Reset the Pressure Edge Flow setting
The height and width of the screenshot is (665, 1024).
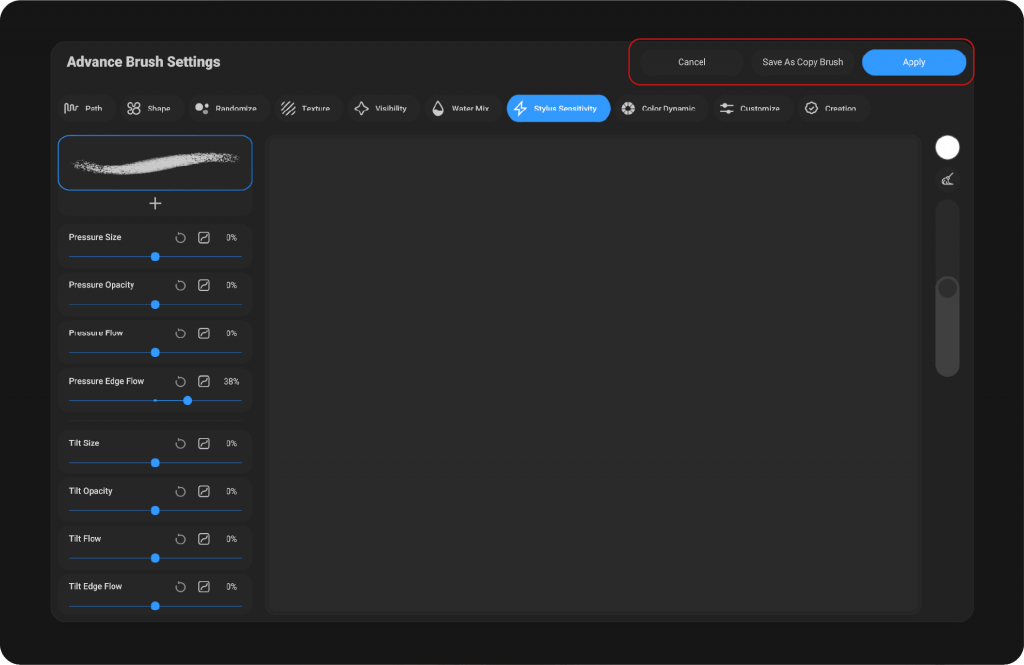[x=180, y=381]
